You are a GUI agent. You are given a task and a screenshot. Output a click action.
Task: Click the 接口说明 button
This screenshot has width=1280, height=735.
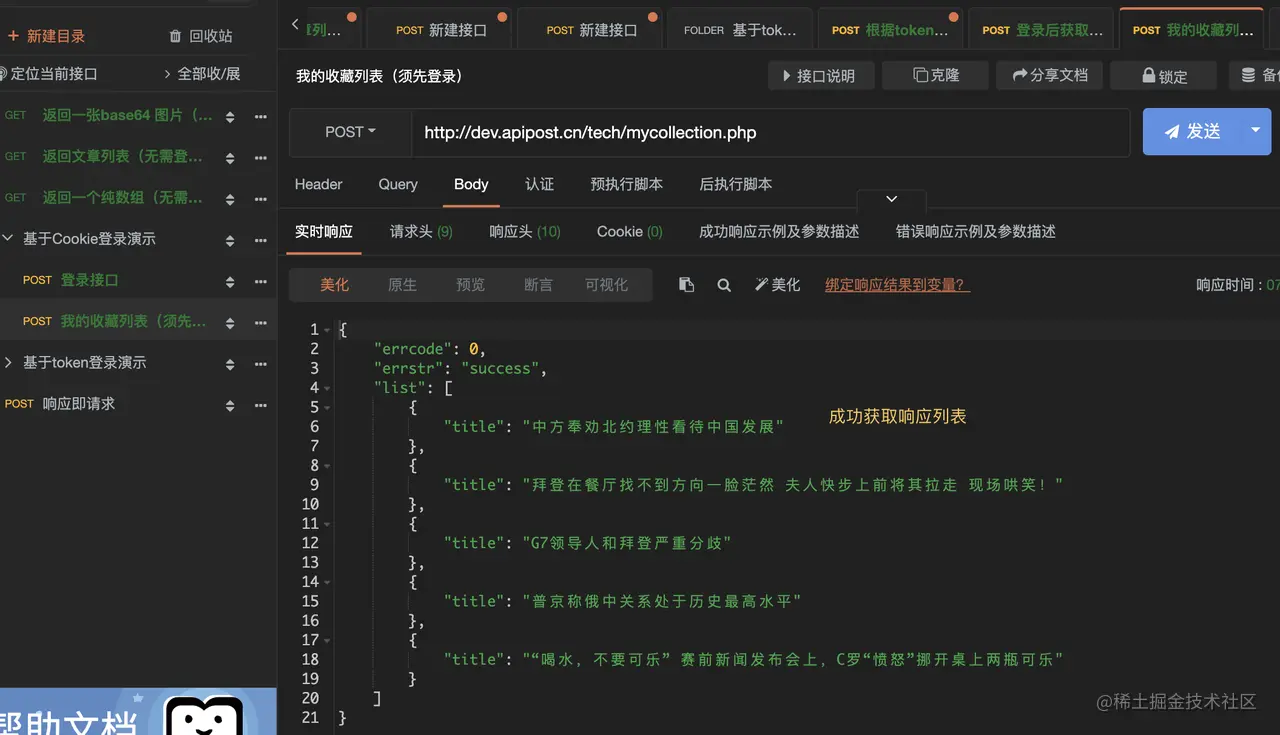pos(821,76)
